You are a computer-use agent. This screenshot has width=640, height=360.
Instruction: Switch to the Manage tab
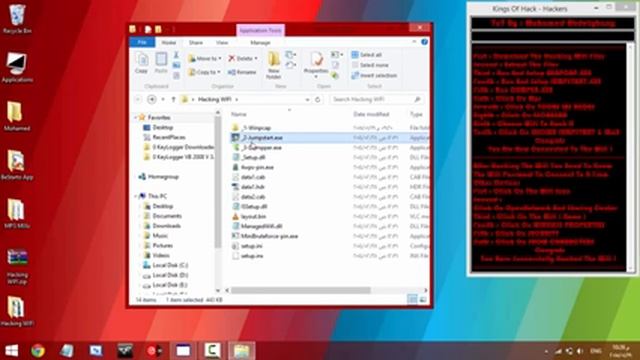(x=260, y=42)
